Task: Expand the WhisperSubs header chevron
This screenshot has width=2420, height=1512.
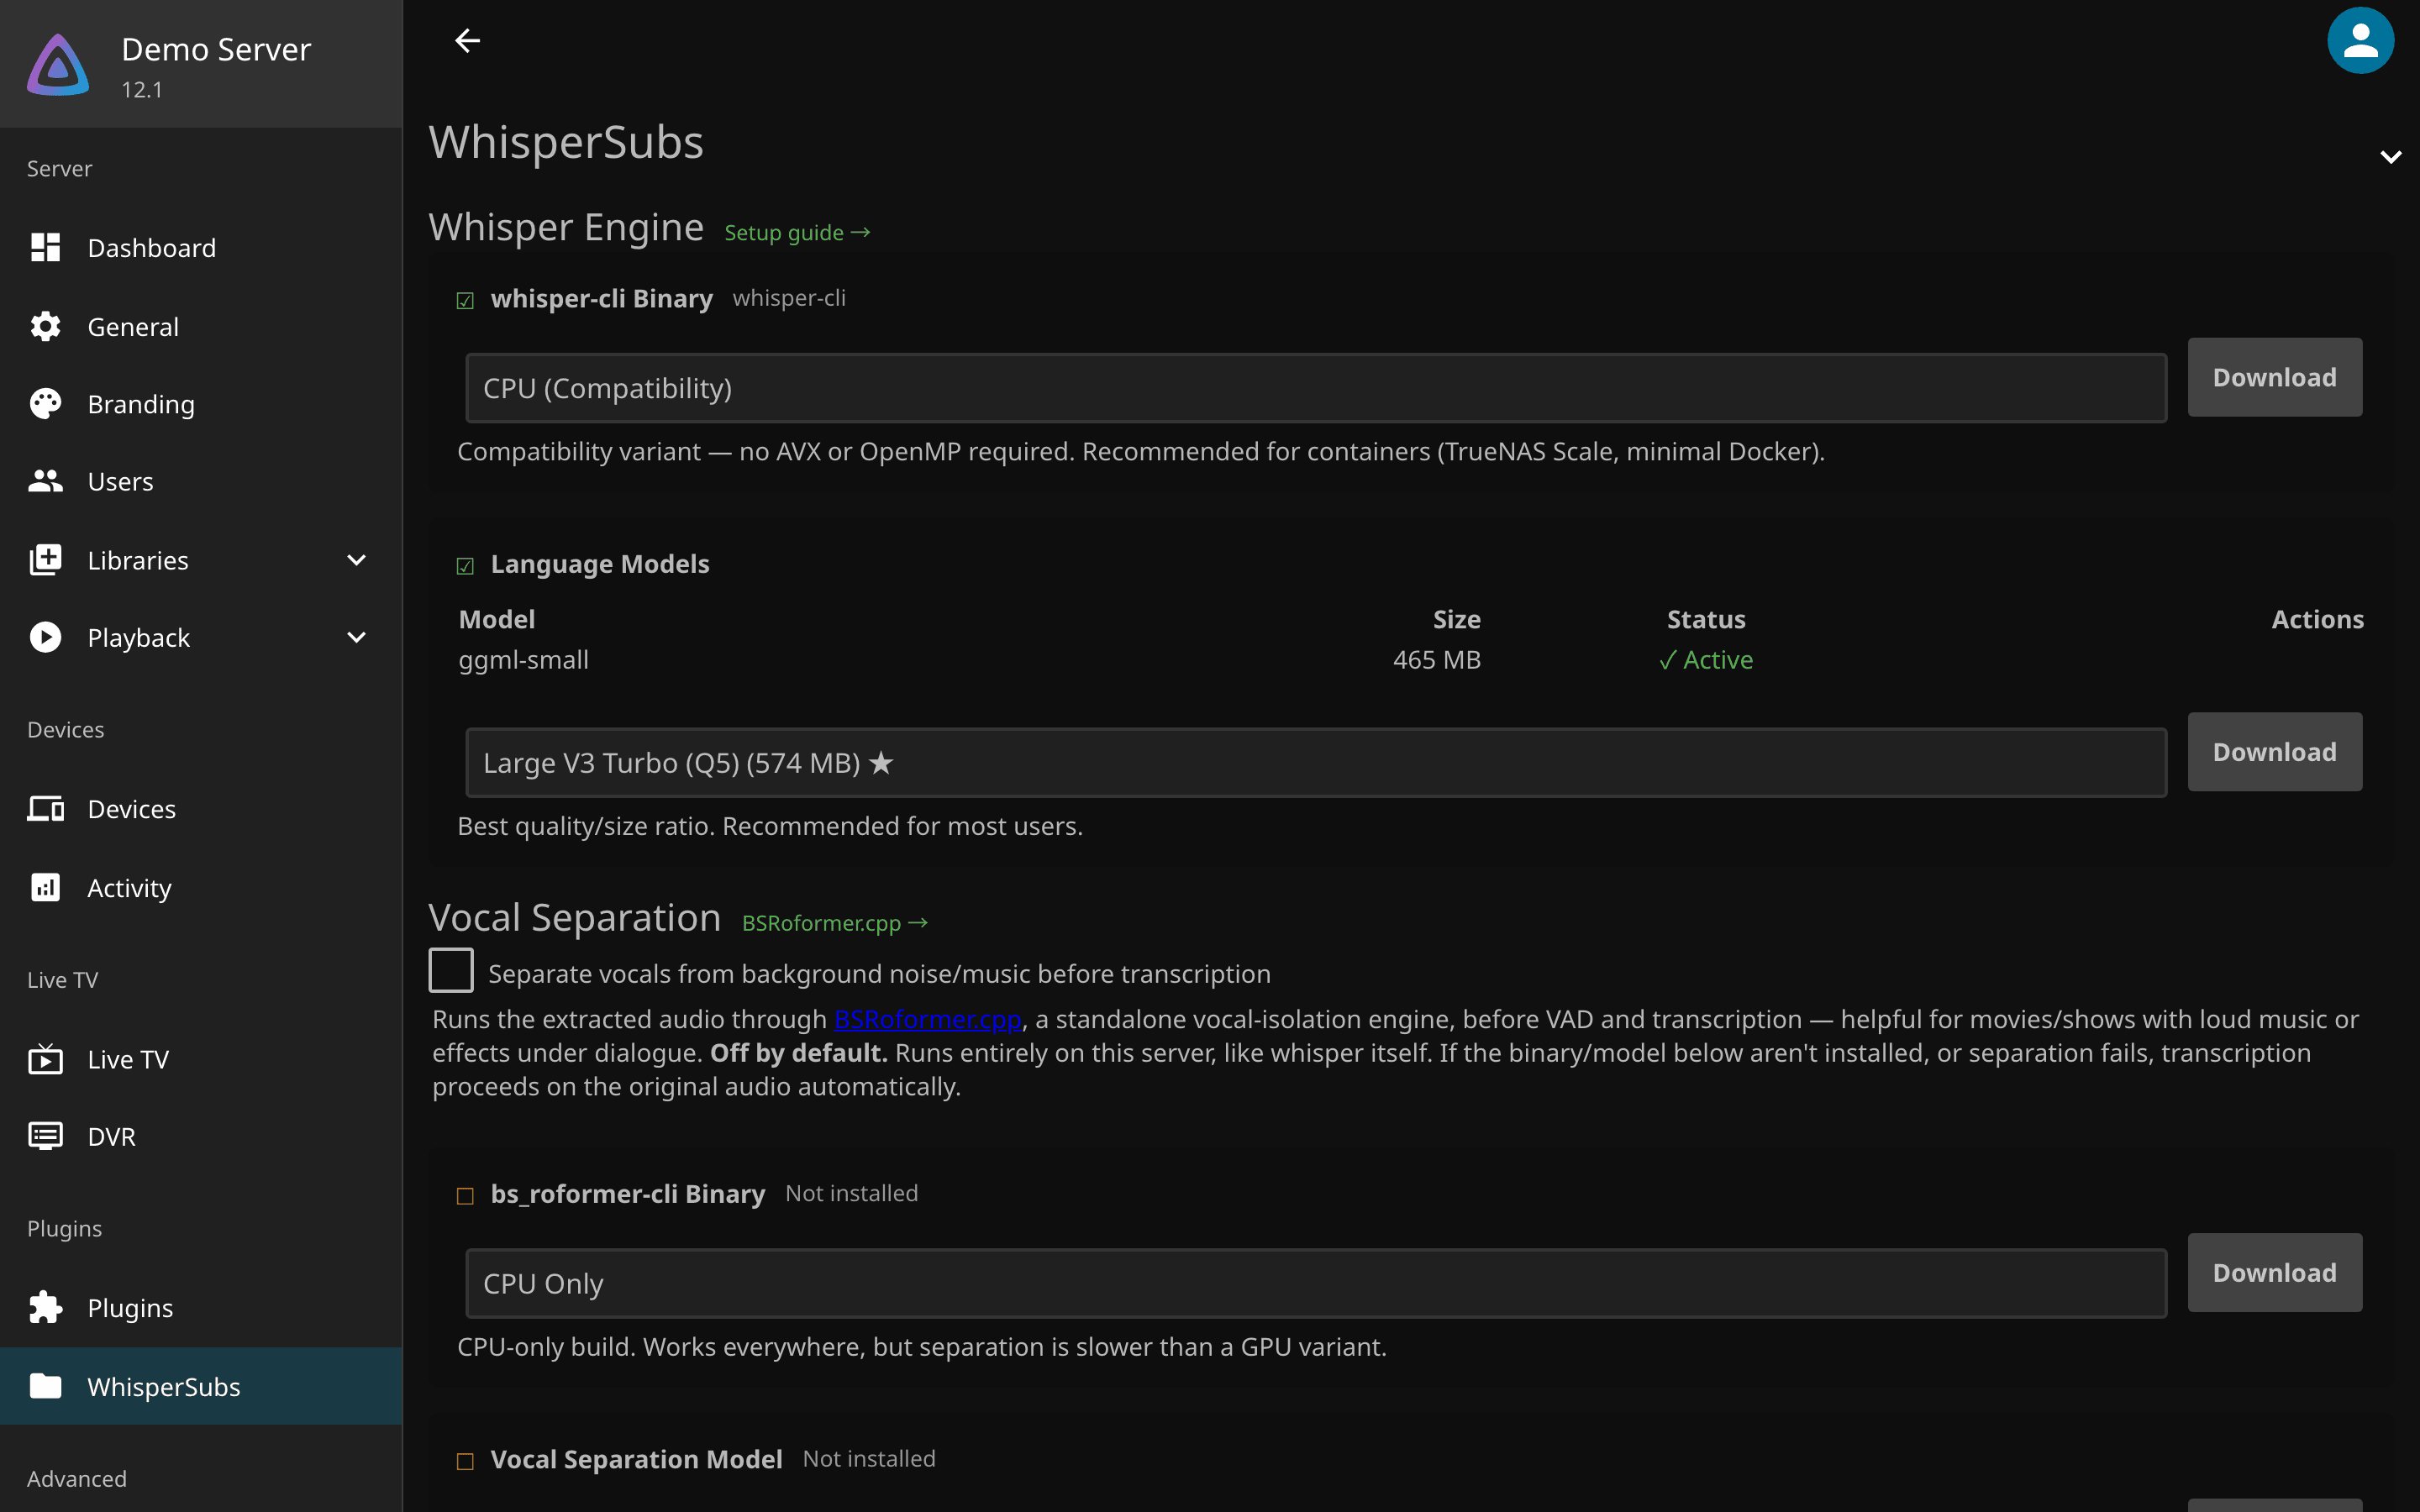Action: (2390, 157)
